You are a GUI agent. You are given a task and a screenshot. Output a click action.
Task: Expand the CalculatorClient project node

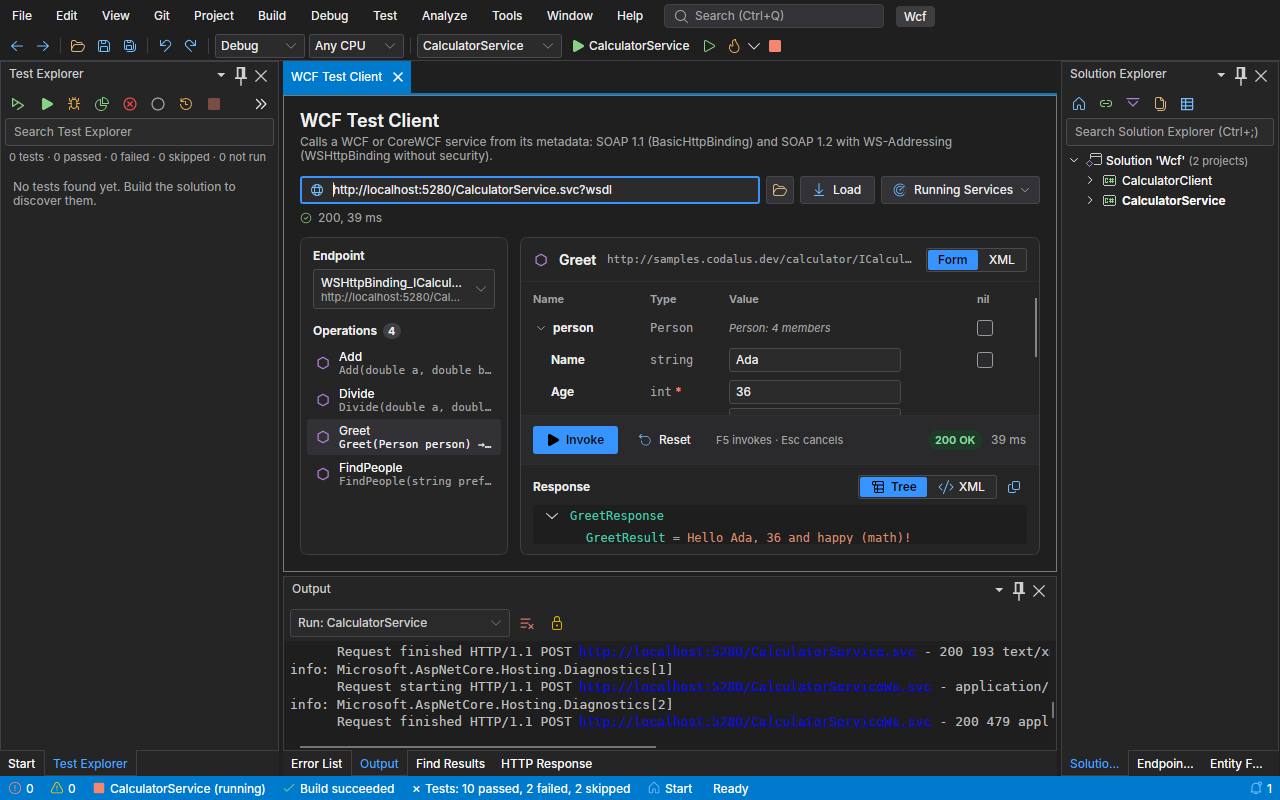pyautogui.click(x=1090, y=181)
